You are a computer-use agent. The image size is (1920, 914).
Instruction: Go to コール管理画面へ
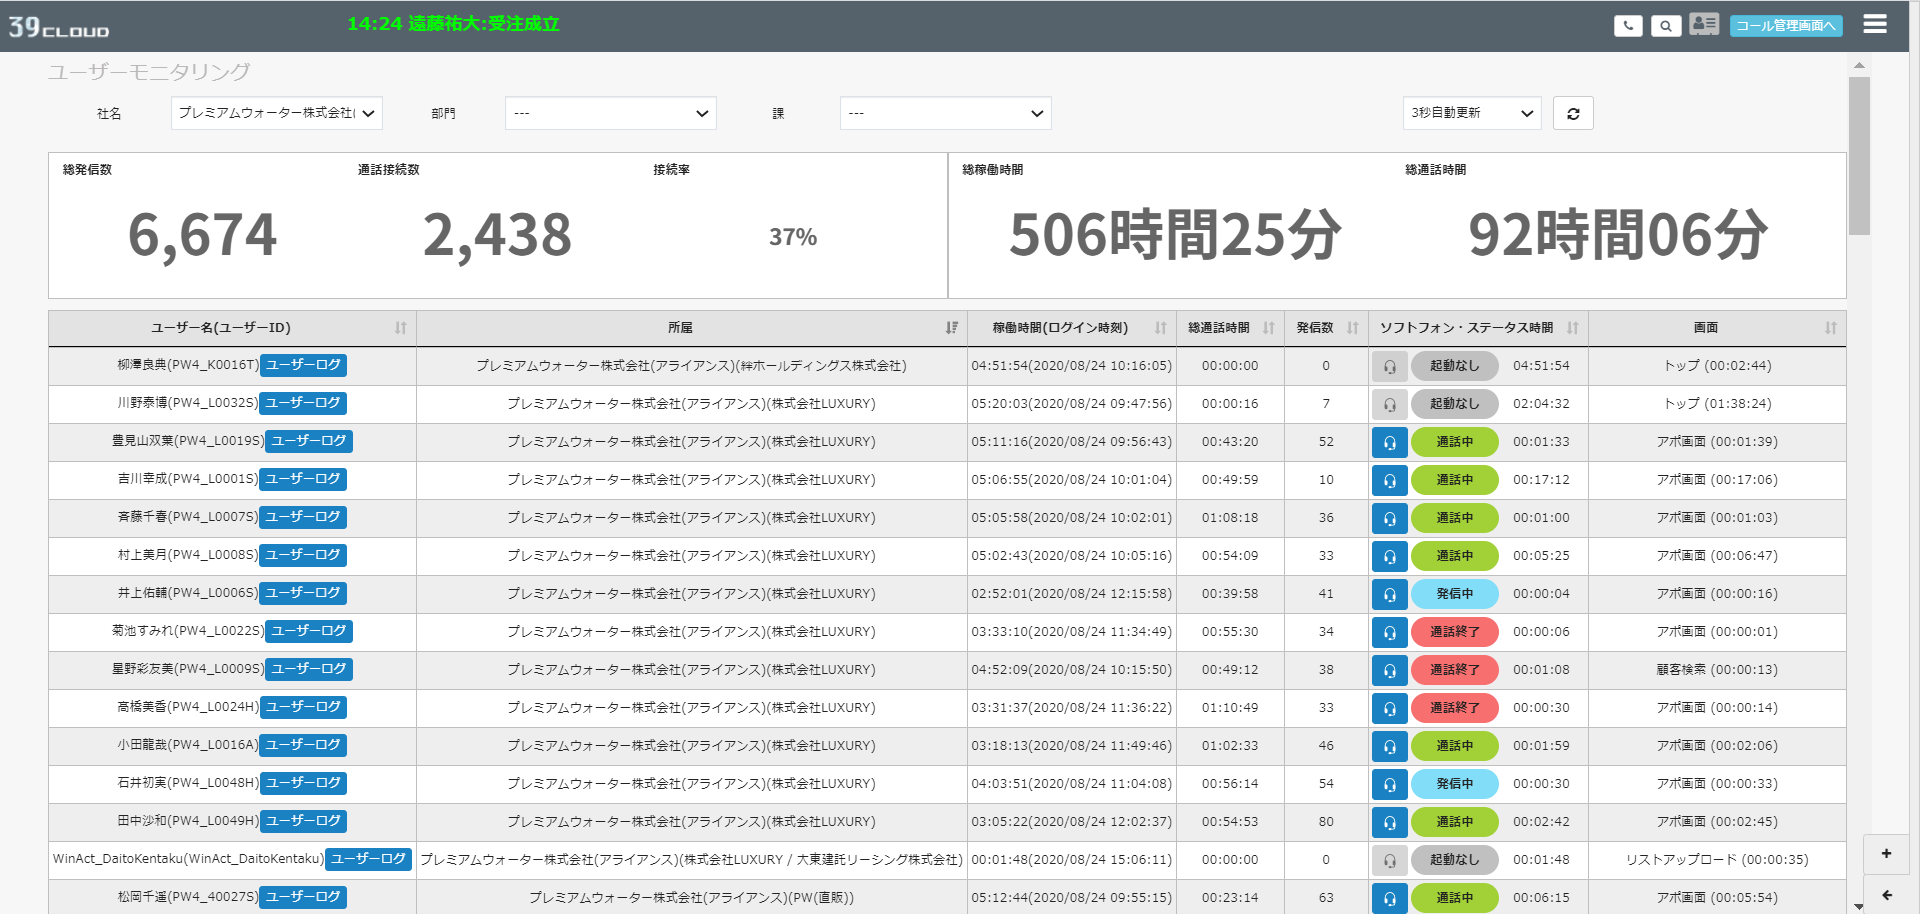tap(1787, 26)
